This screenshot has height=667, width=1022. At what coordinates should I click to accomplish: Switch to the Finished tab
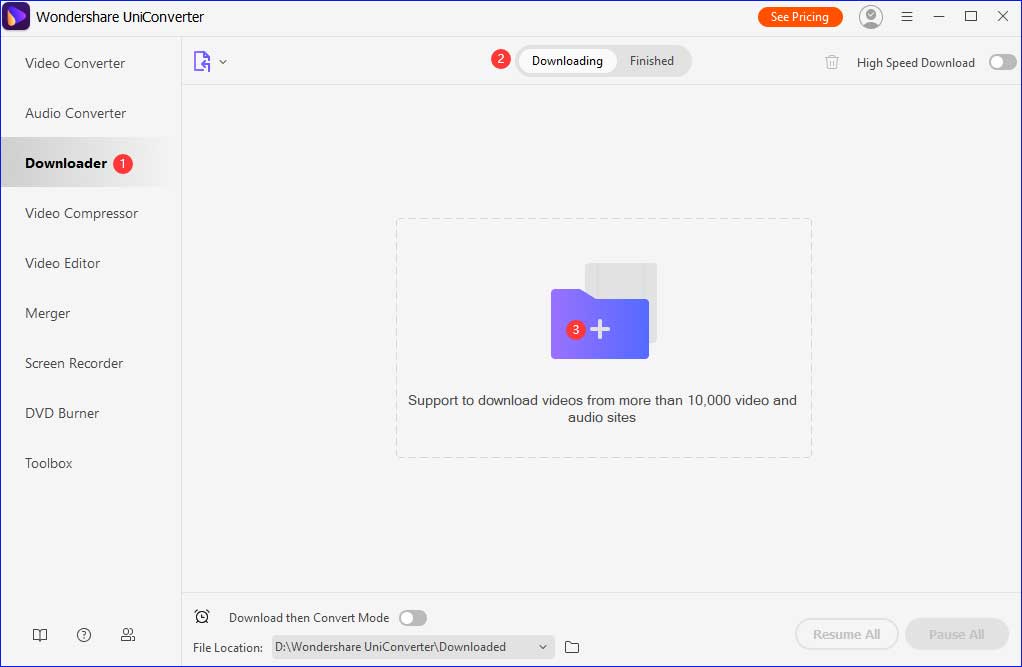tap(652, 61)
